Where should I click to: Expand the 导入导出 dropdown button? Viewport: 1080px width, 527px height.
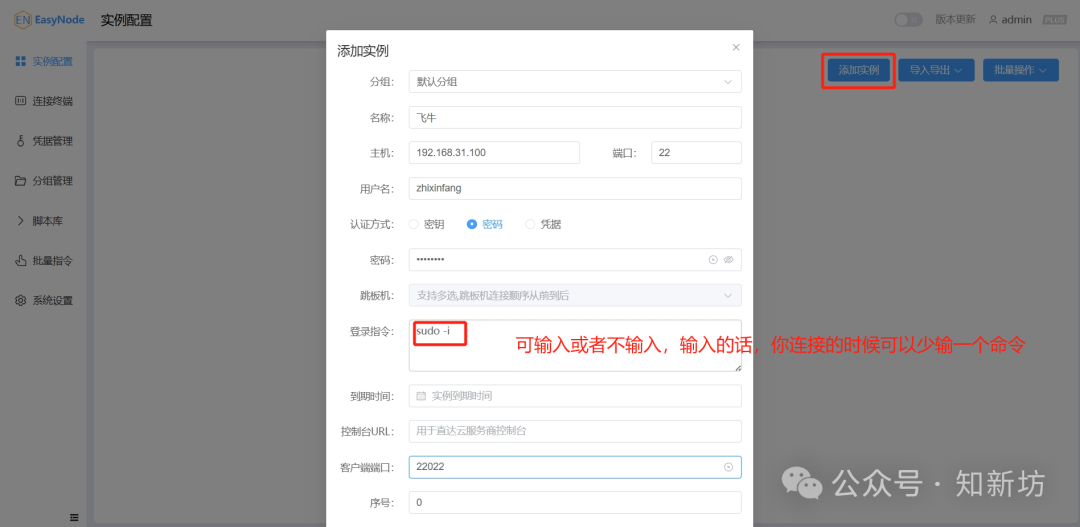tap(936, 70)
